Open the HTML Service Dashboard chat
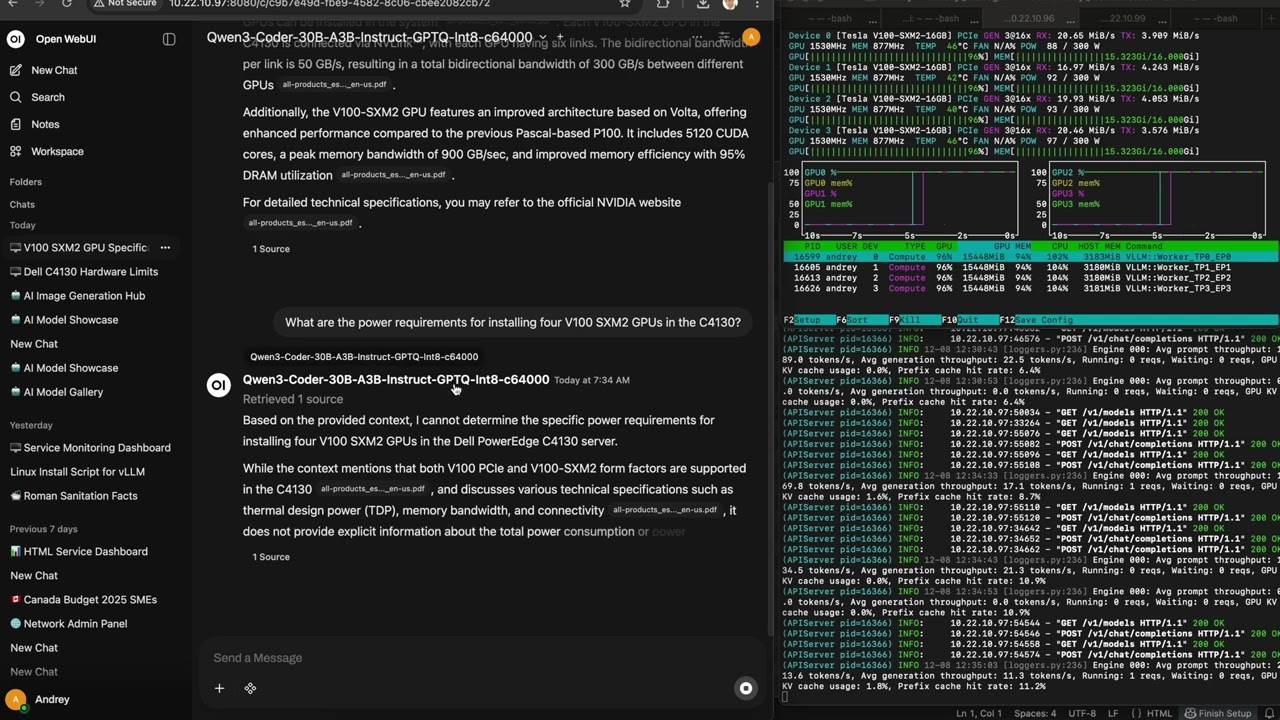Screen dimensions: 1280x720 tap(85, 552)
